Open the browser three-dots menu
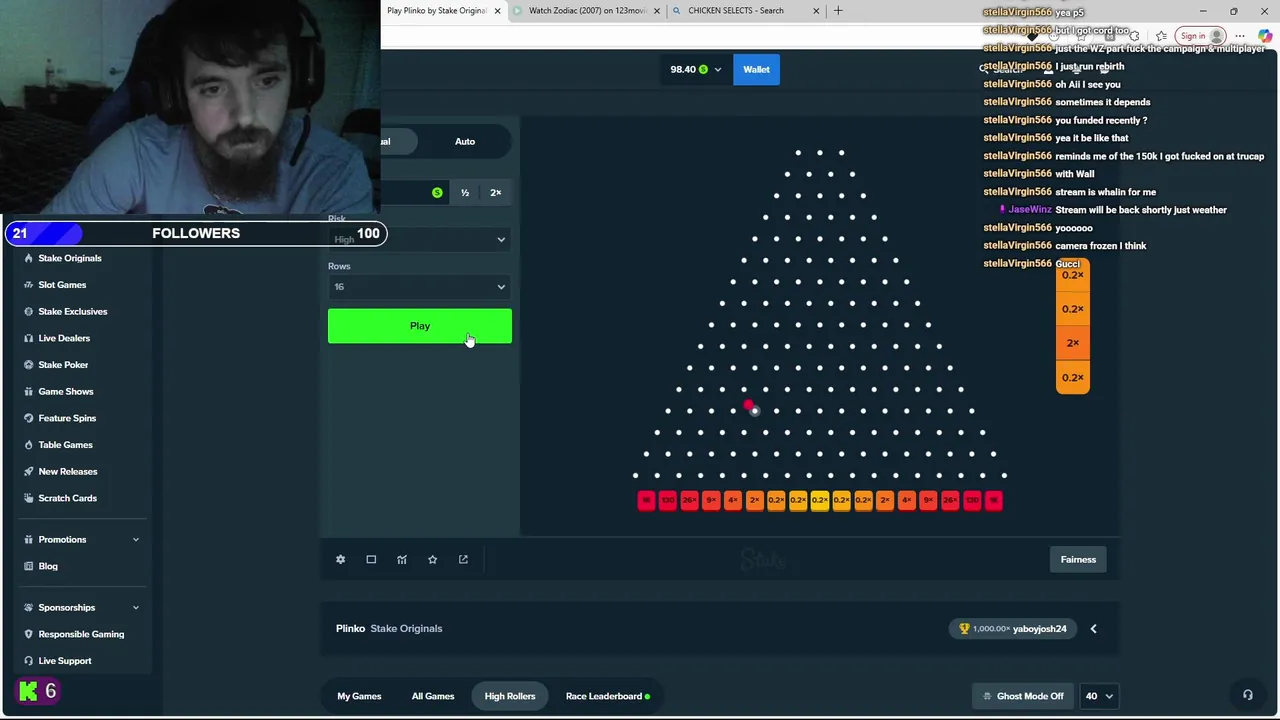 click(x=1240, y=36)
